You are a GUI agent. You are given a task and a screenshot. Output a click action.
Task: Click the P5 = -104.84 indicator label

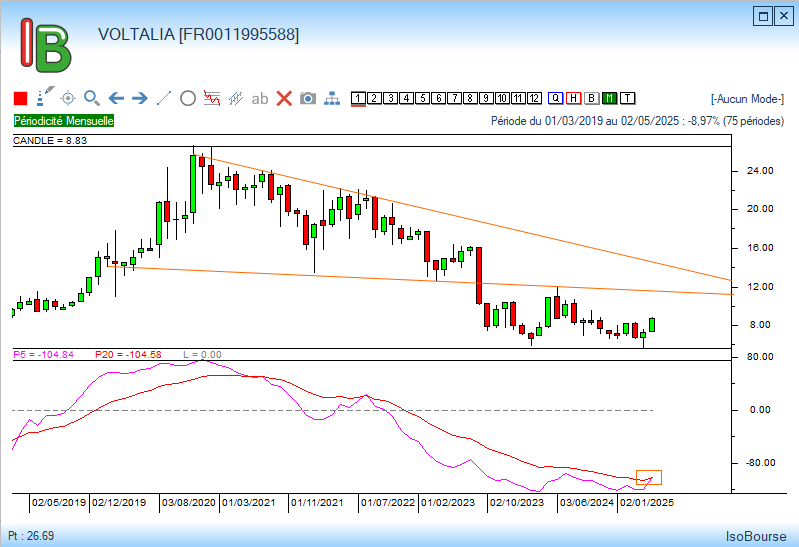click(43, 354)
